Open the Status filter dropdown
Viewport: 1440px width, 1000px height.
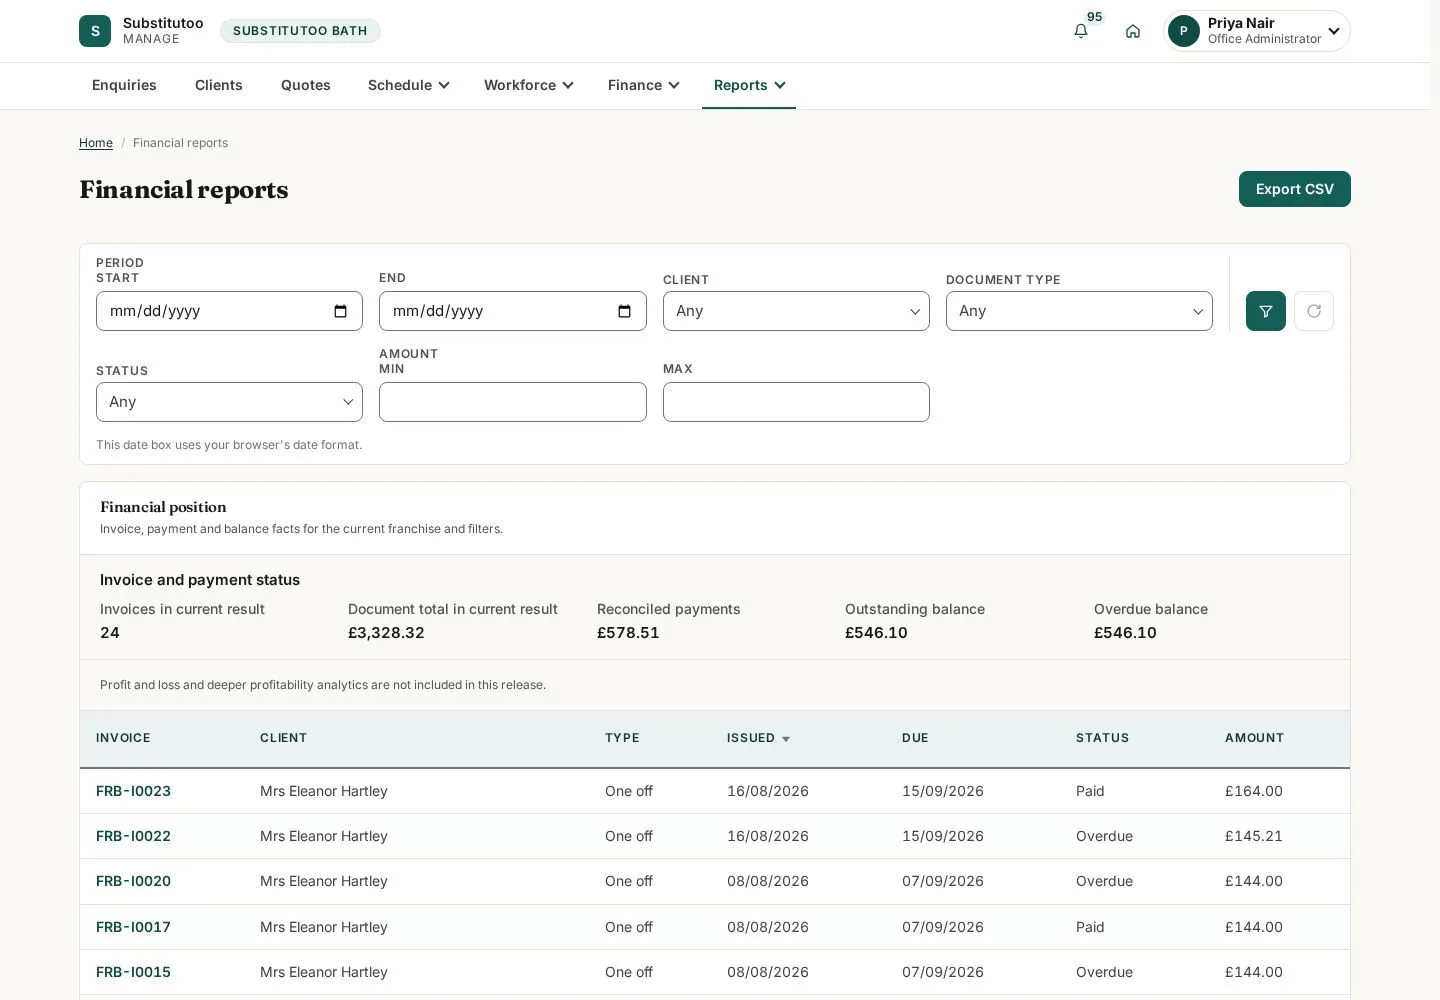229,402
